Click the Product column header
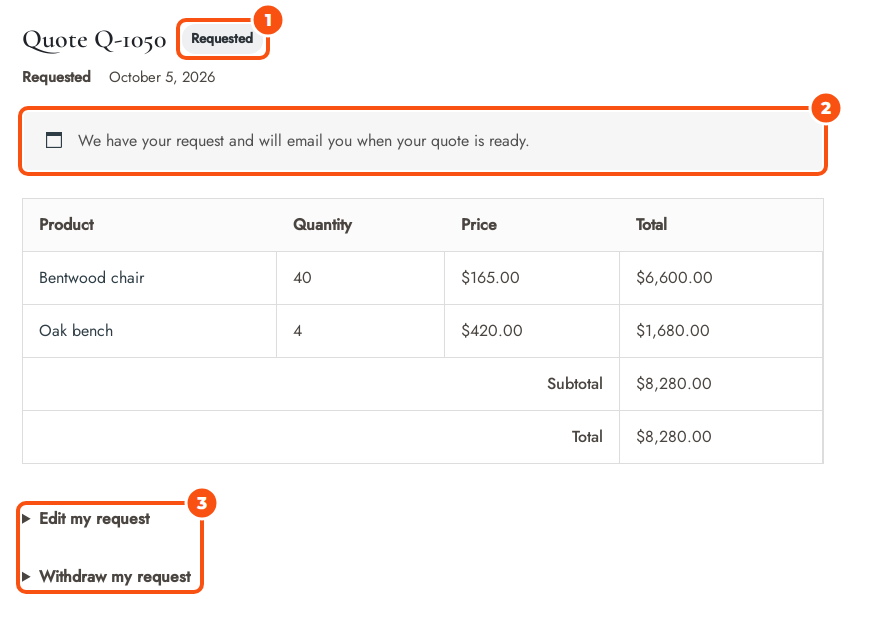This screenshot has height=620, width=874. 66,224
